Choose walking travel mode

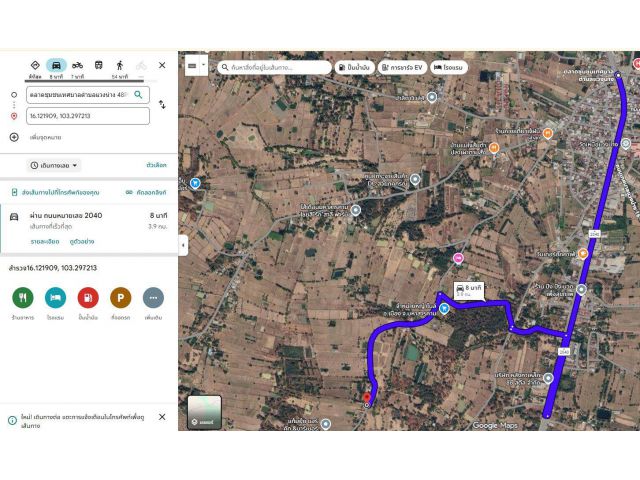click(120, 65)
